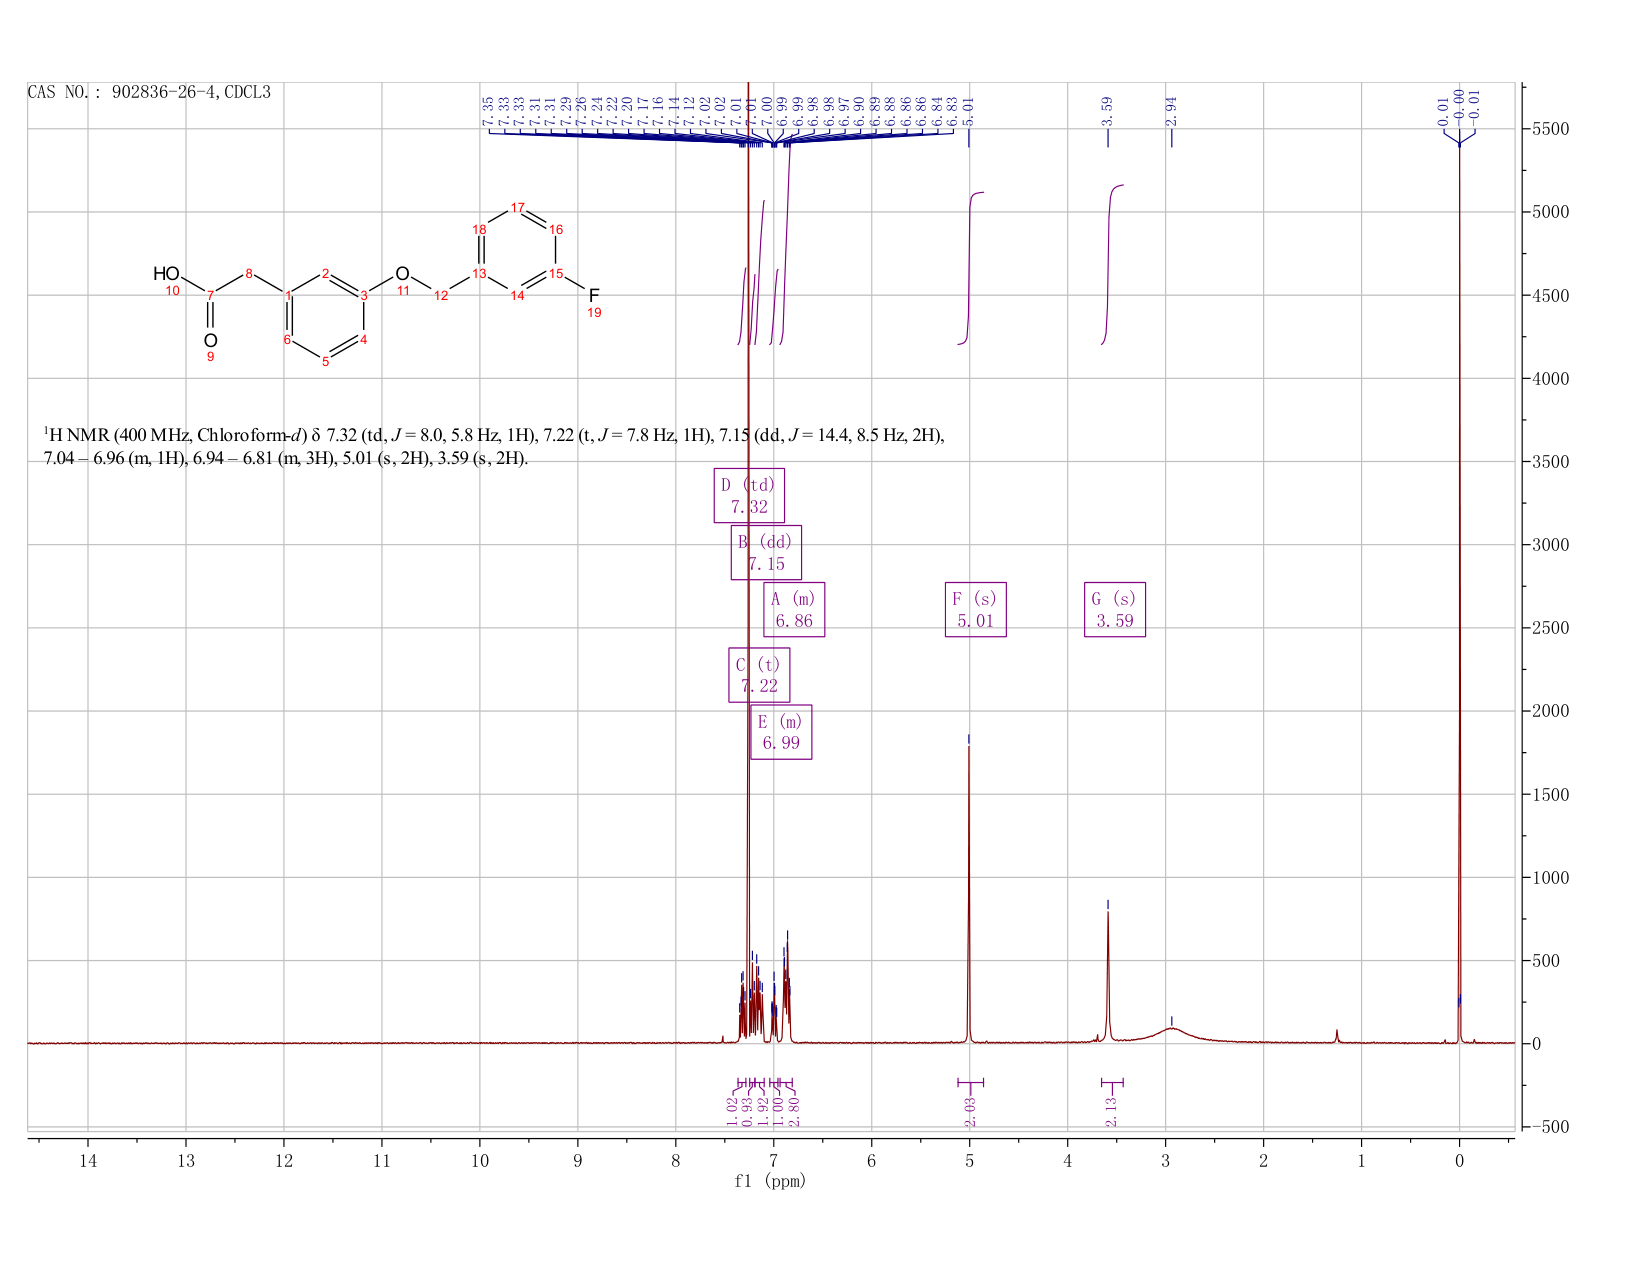Click the 3.59 peak label at top
This screenshot has width=1650, height=1275.
(1107, 110)
